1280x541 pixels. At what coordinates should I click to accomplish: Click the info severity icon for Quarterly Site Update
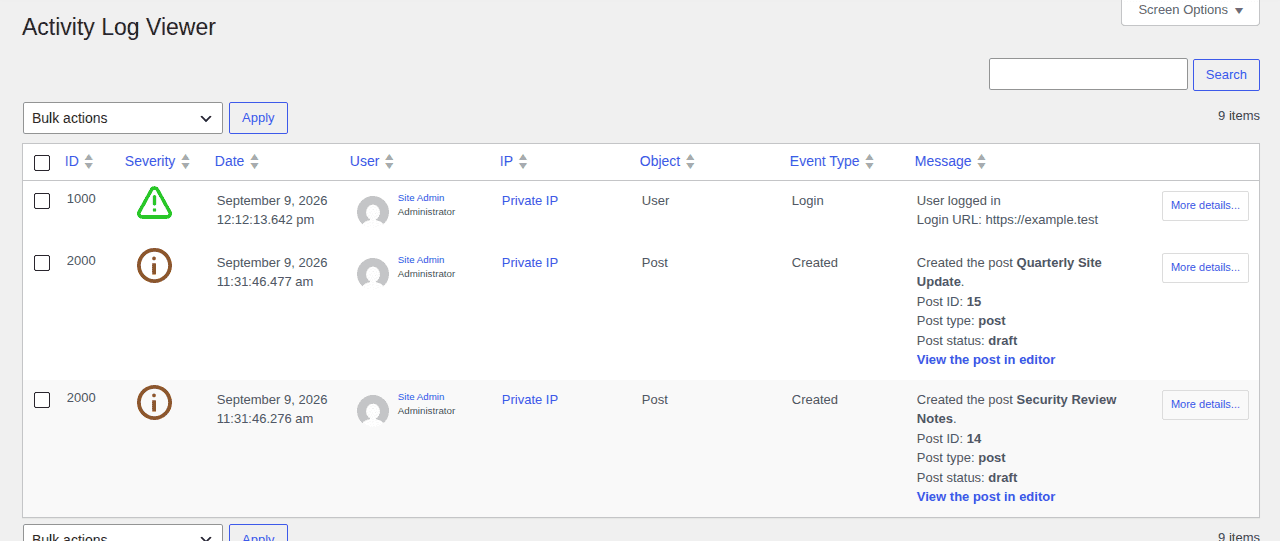154,265
